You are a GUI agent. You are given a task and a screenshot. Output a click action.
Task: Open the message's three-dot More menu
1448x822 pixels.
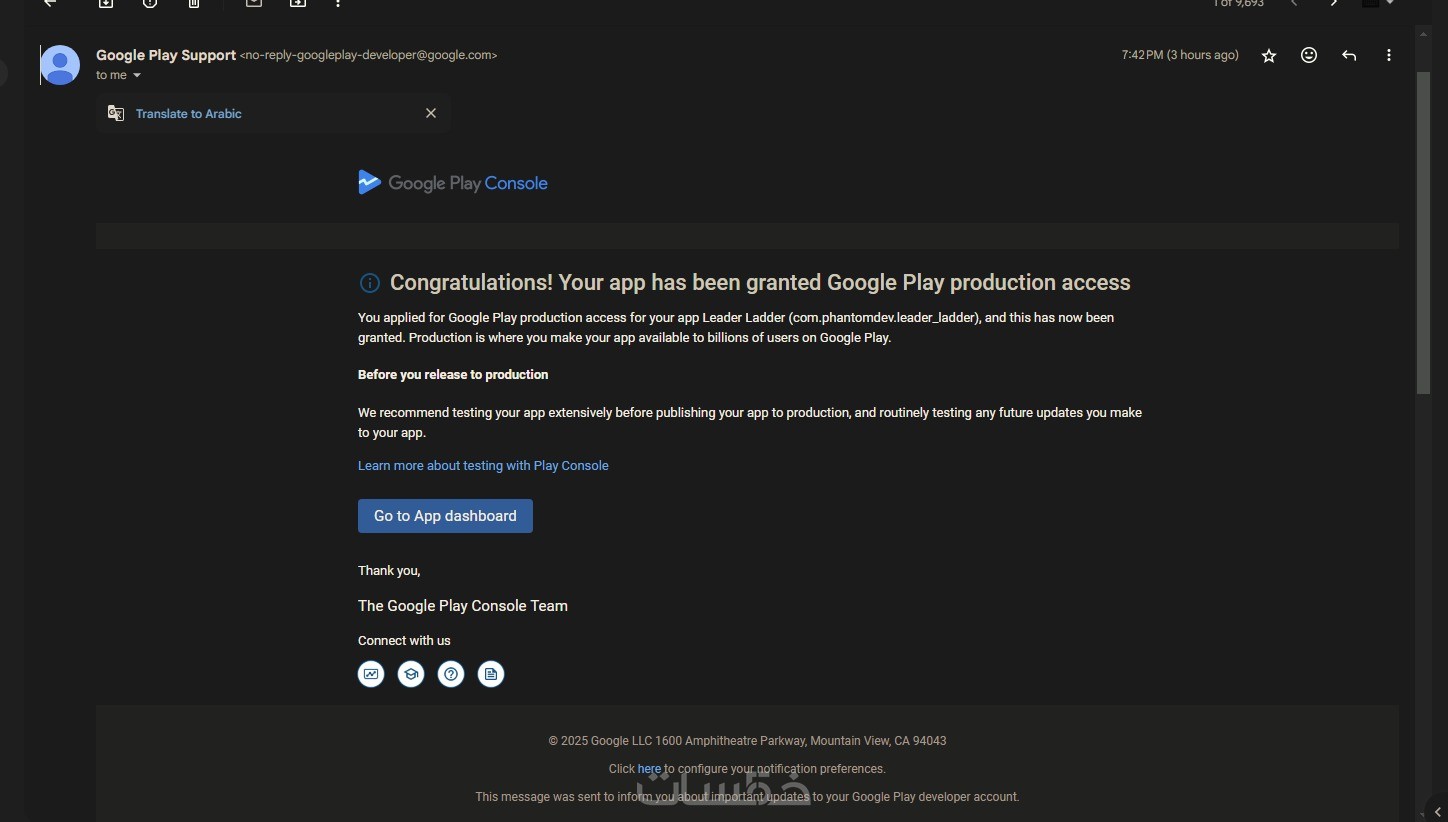1389,56
